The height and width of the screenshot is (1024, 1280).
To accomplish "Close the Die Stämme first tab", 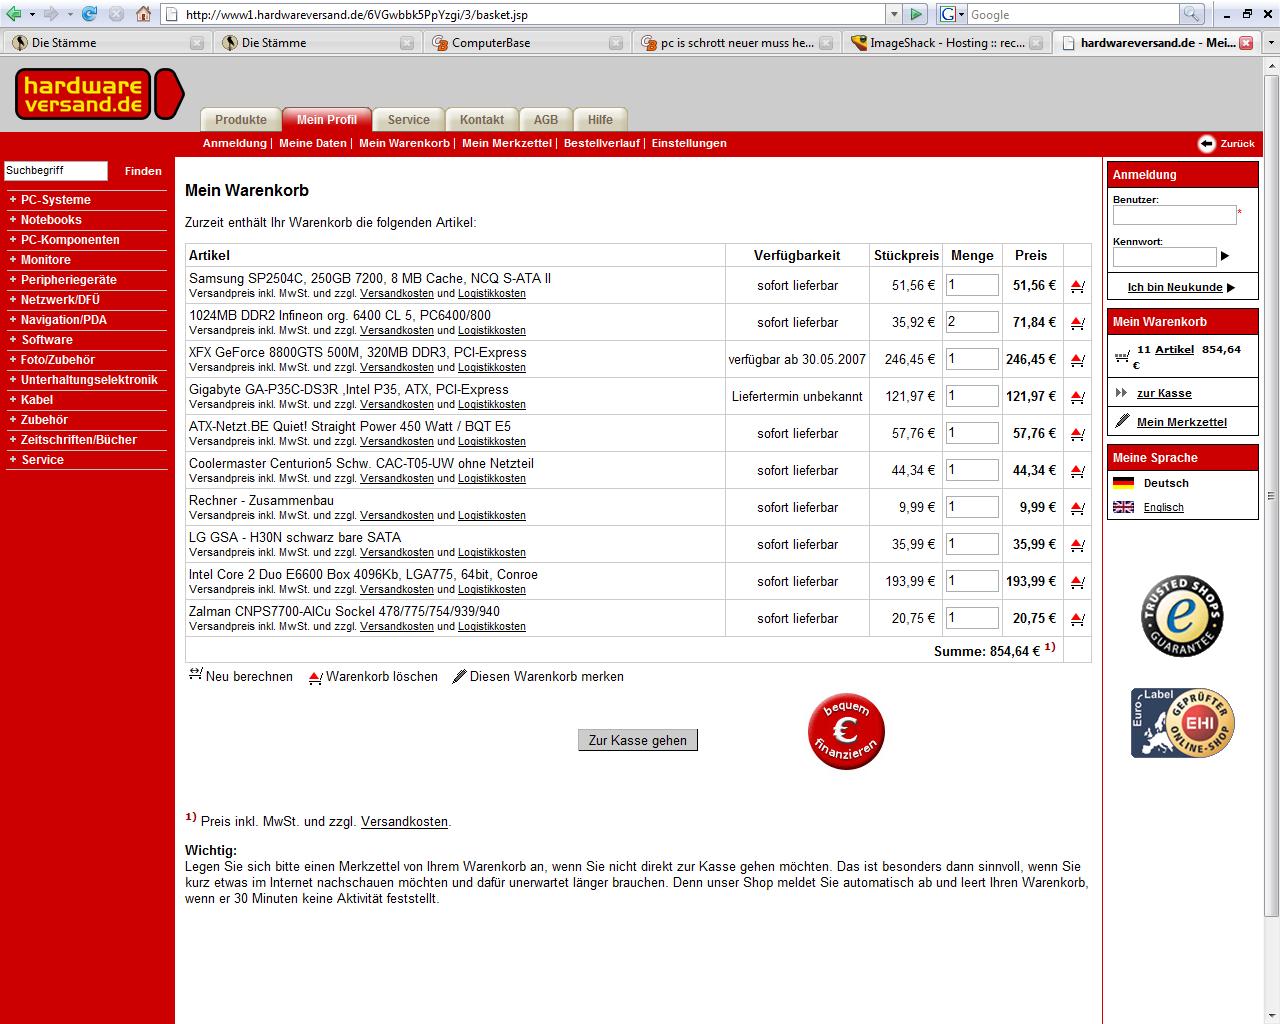I will (x=197, y=43).
